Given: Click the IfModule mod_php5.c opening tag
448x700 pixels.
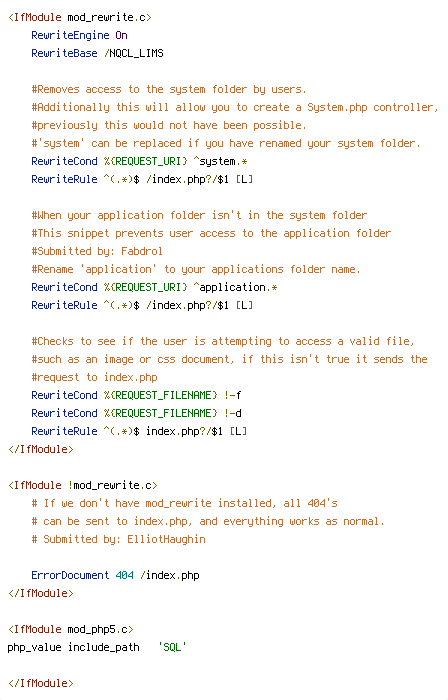Looking at the screenshot, I should 71,629.
